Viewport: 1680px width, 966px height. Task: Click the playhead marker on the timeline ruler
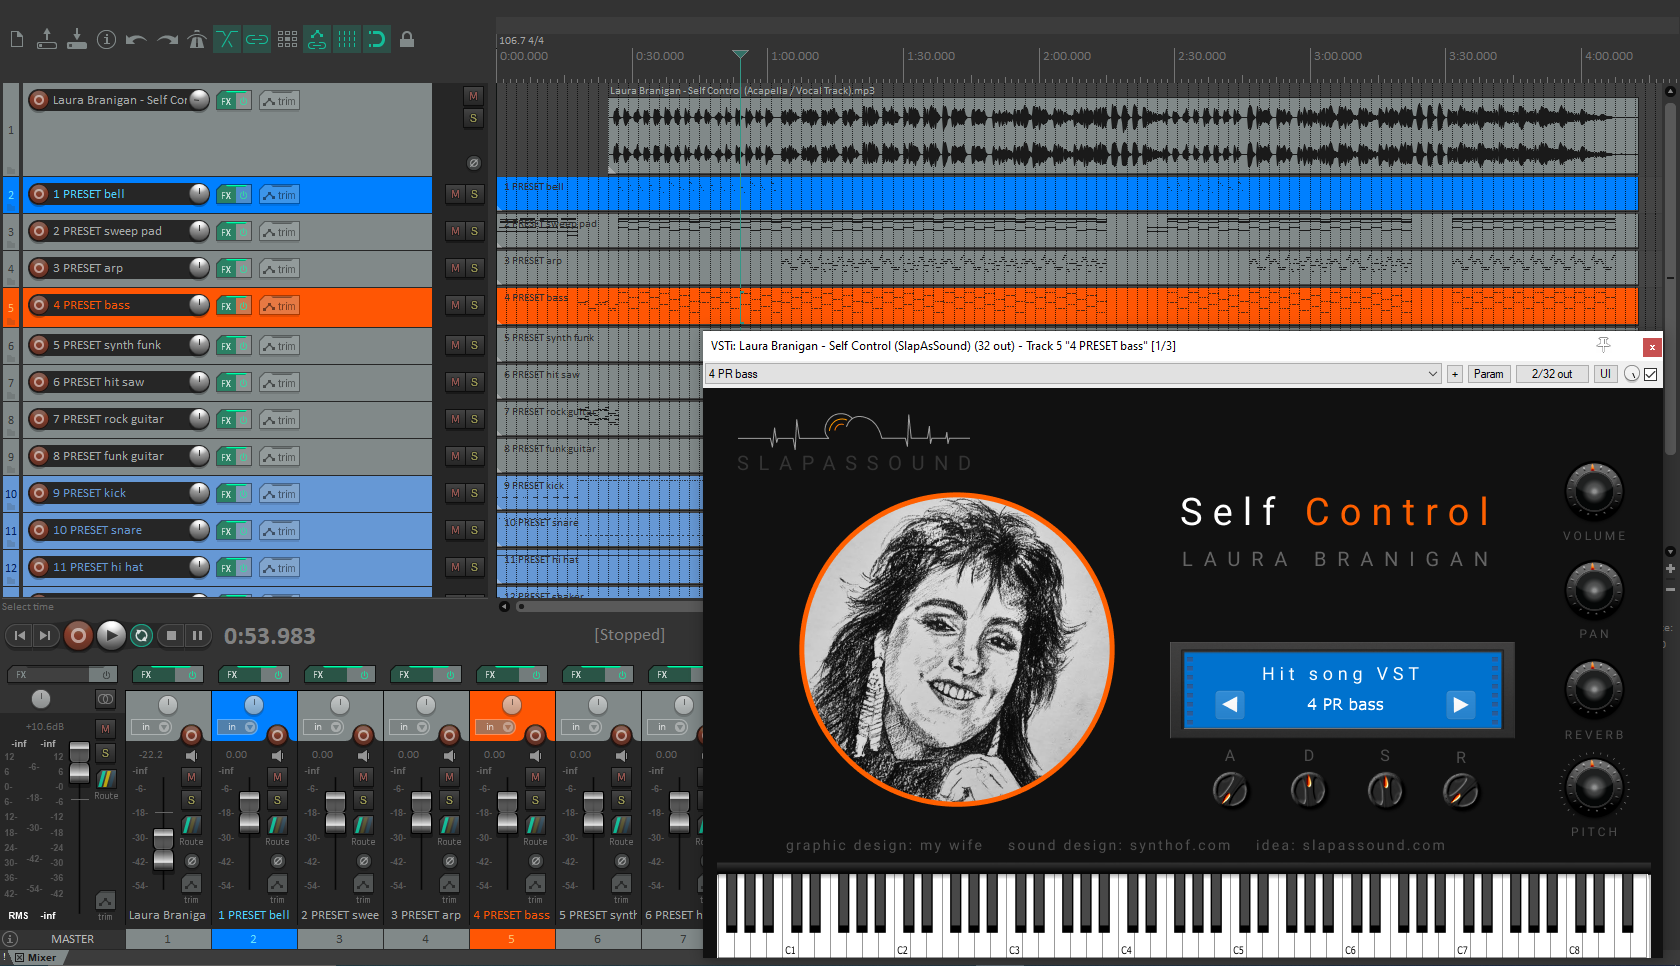tap(740, 56)
